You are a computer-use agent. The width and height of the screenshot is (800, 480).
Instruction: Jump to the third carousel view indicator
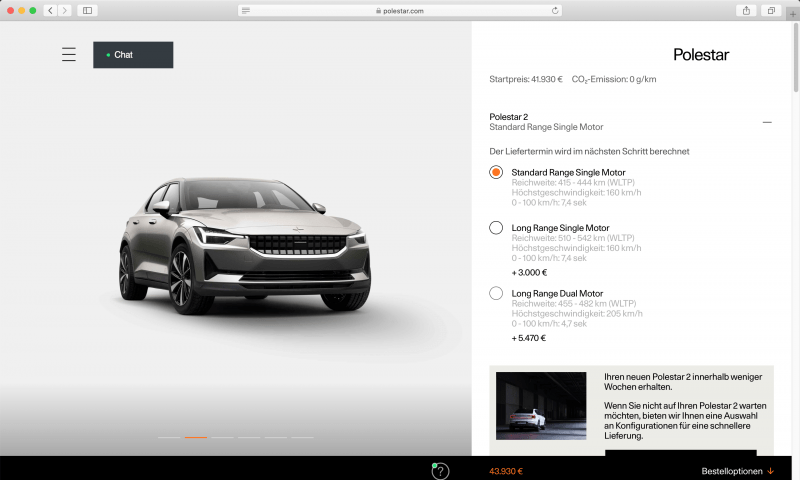coord(222,437)
